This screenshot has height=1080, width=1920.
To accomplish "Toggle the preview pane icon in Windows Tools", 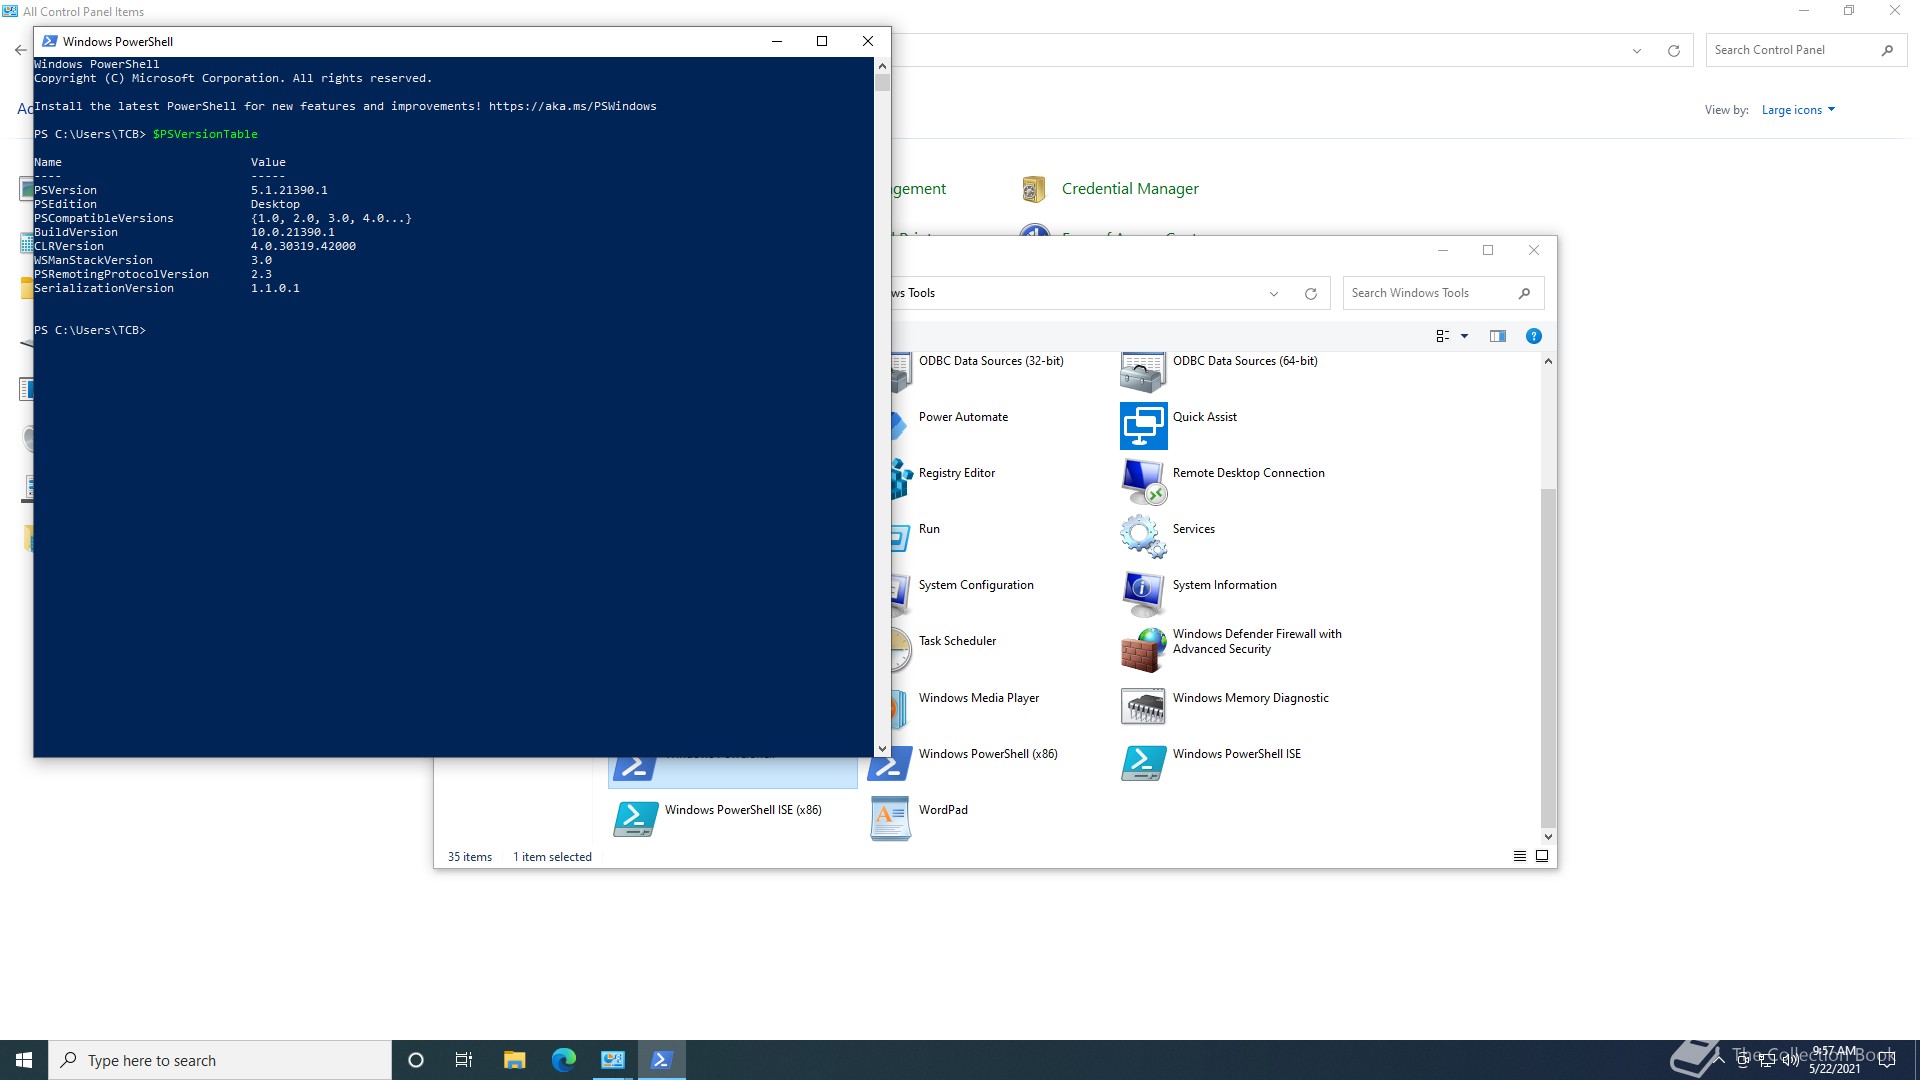I will 1497,336.
